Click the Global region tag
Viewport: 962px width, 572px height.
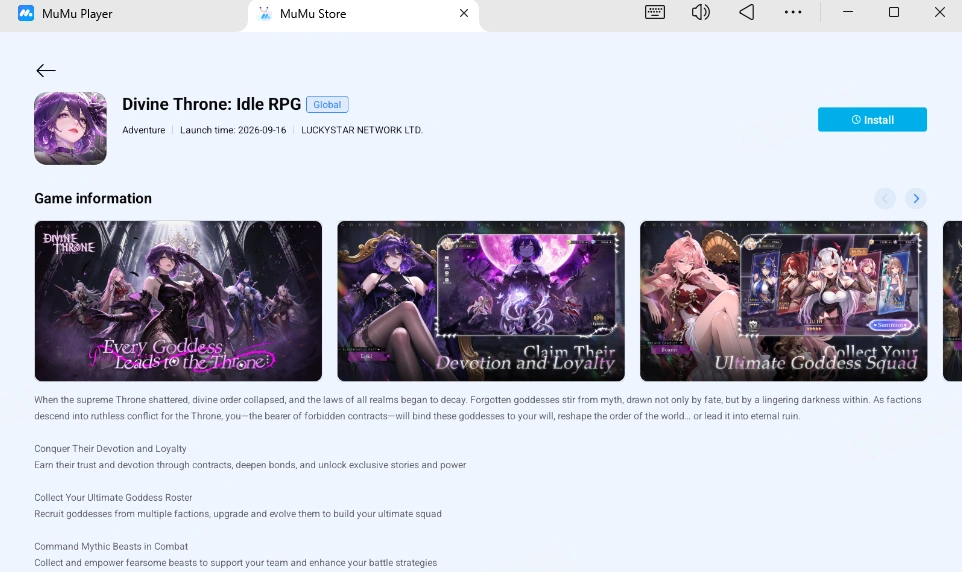(x=327, y=105)
